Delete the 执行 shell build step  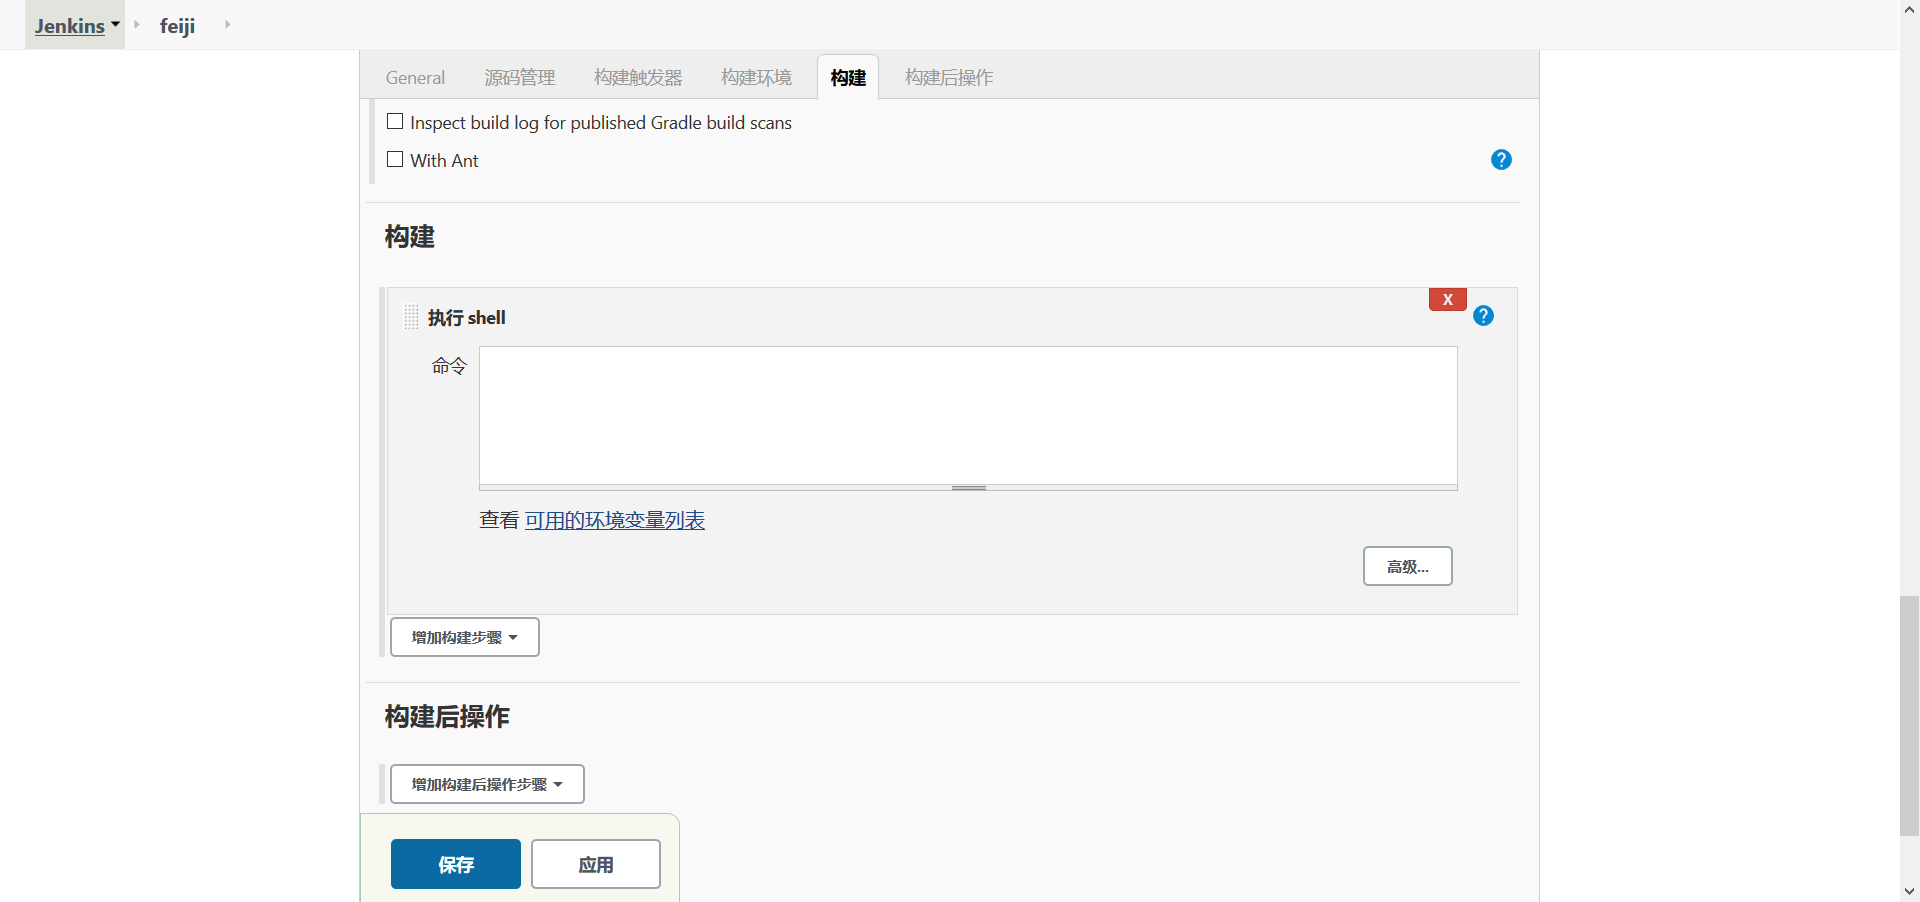(x=1447, y=299)
